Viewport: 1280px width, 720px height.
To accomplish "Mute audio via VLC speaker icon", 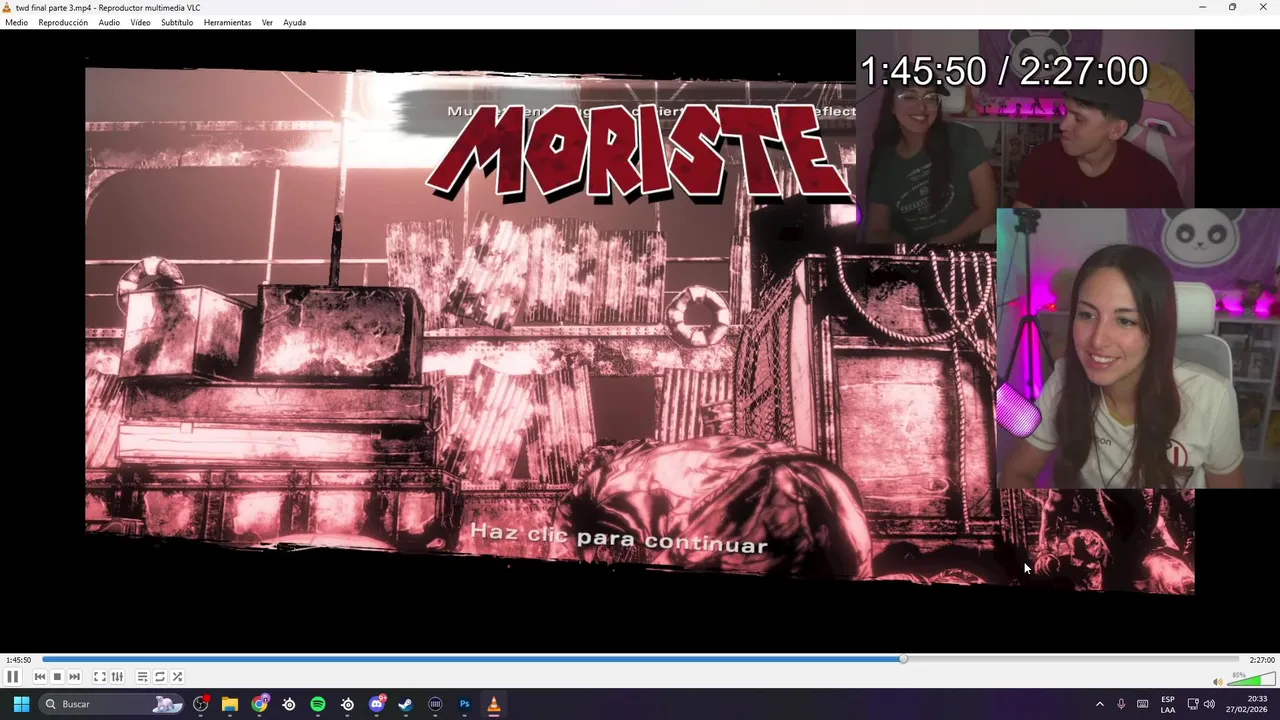I will point(1217,681).
